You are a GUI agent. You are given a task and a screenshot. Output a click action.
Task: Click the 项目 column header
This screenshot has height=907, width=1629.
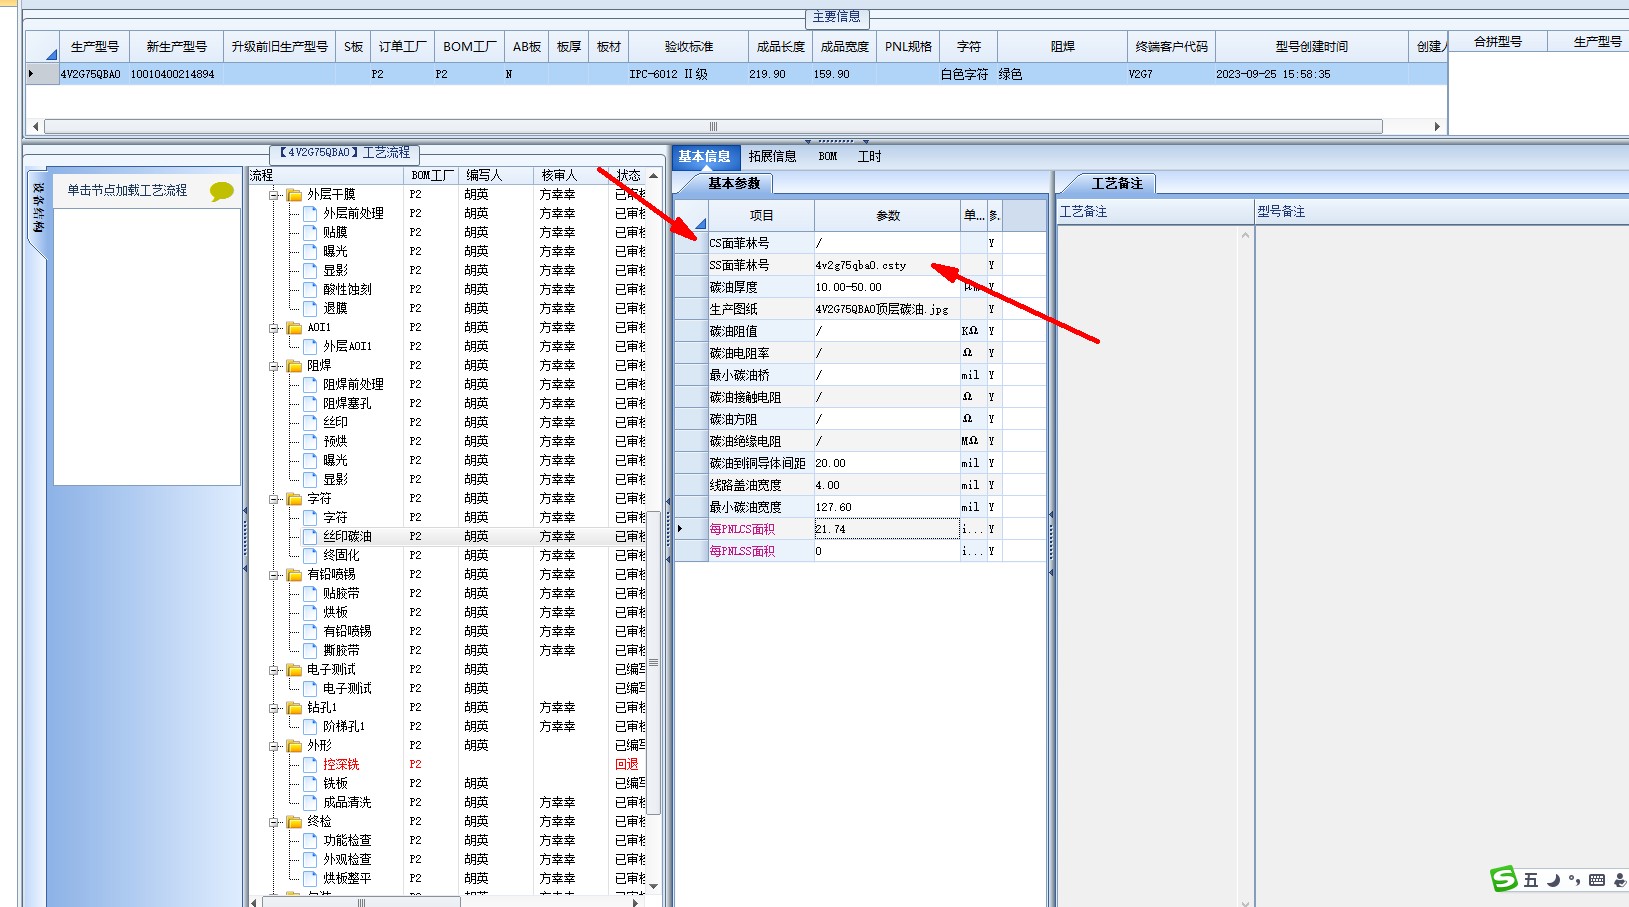(x=762, y=215)
